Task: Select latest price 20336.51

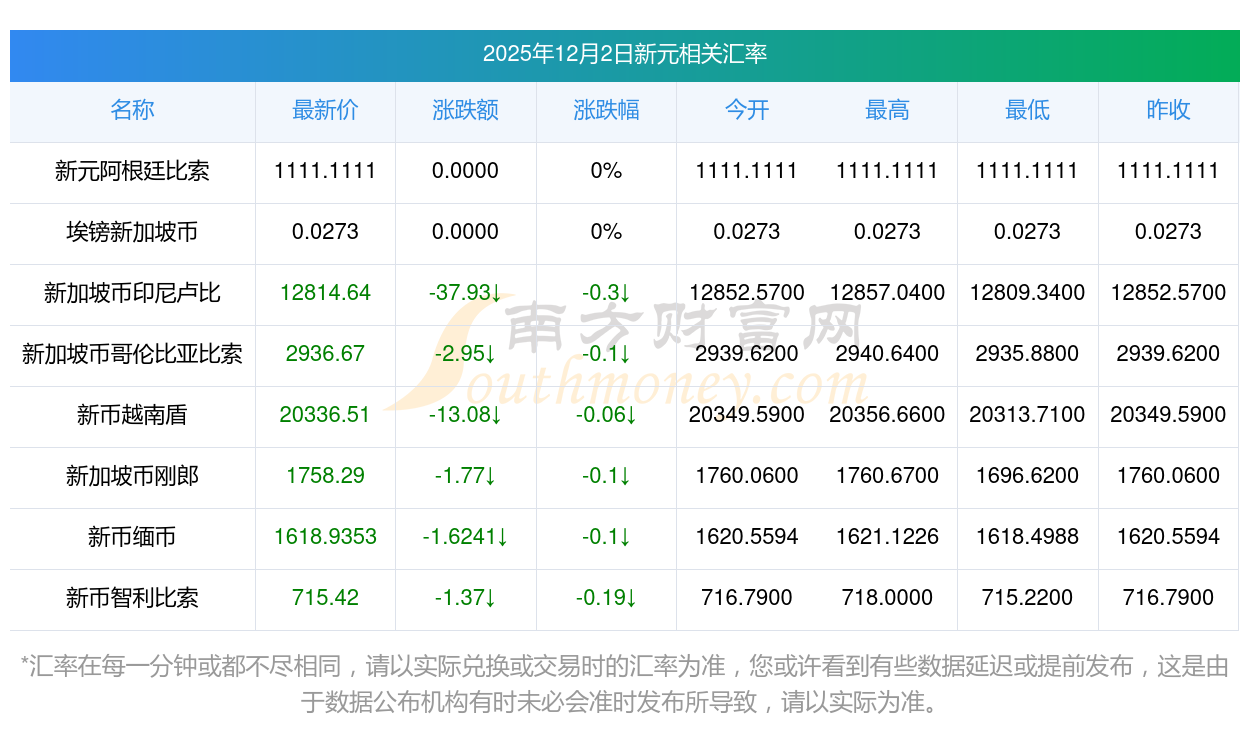Action: click(325, 415)
